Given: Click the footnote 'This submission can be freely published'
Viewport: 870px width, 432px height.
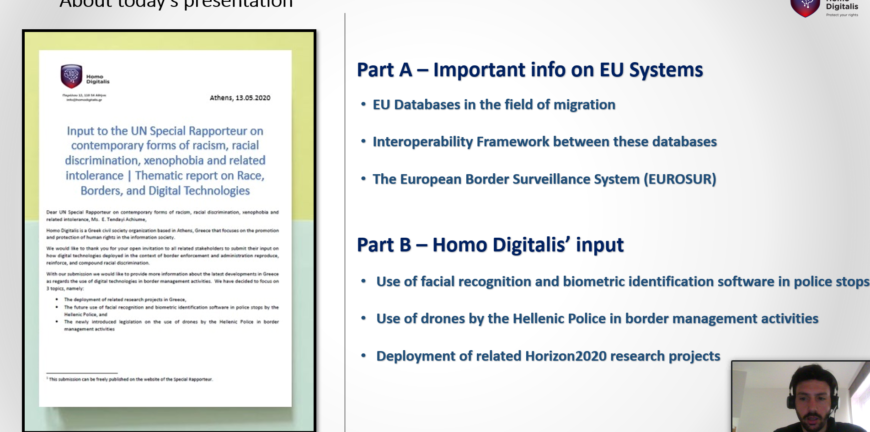Looking at the screenshot, I should point(130,379).
